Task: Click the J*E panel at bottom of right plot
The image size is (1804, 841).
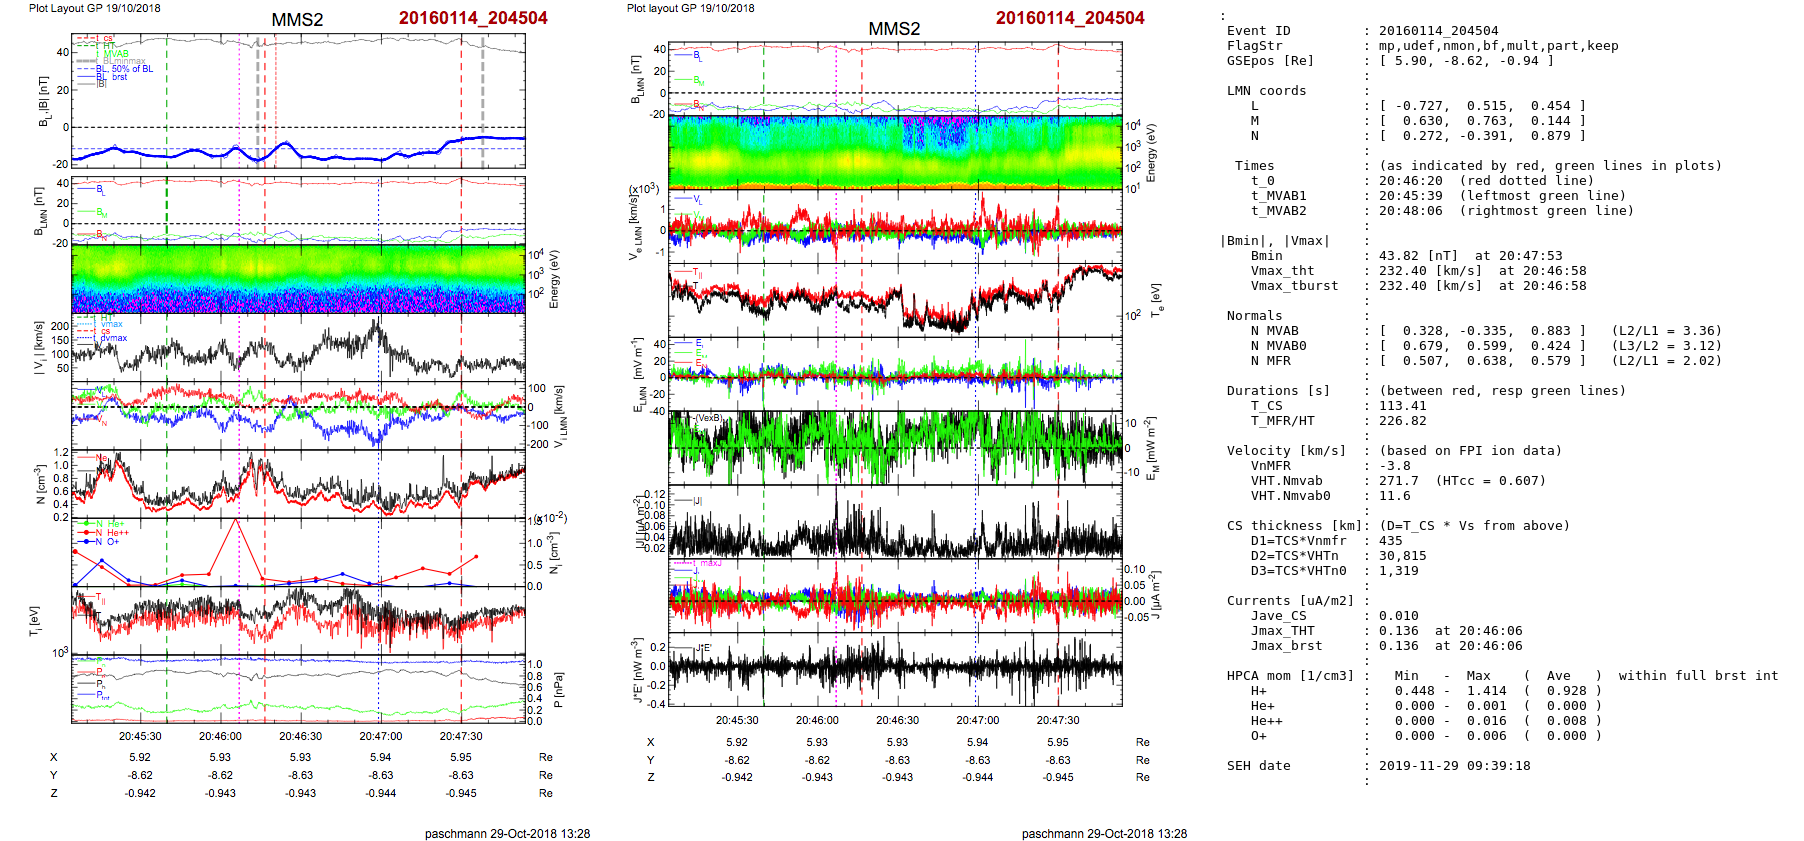Action: (895, 668)
